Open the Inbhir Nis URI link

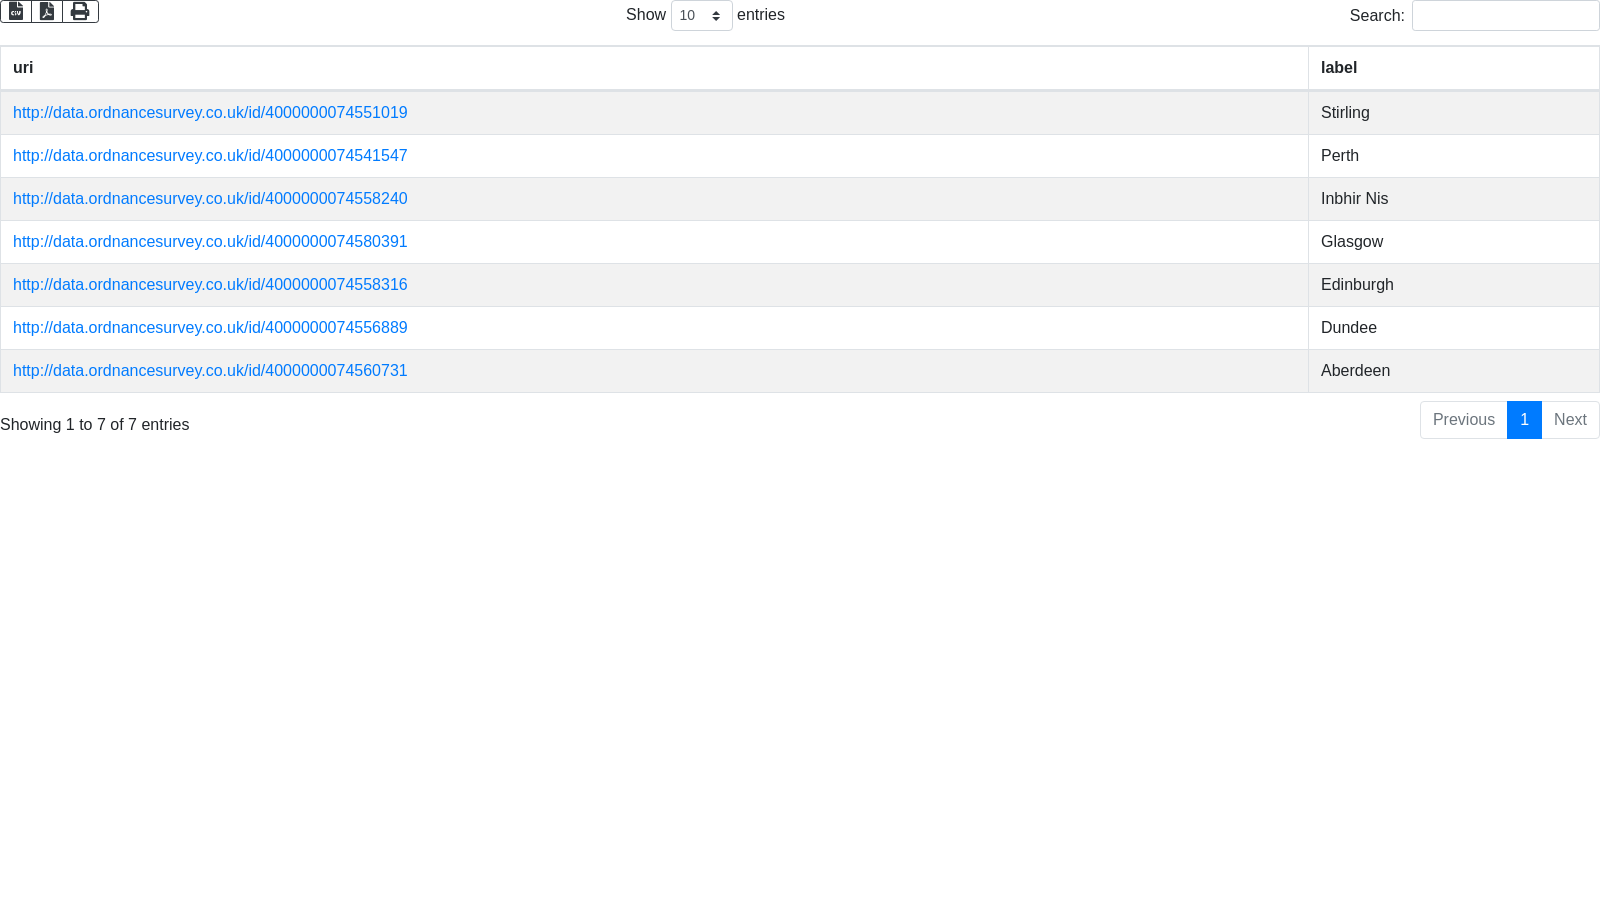pos(210,199)
